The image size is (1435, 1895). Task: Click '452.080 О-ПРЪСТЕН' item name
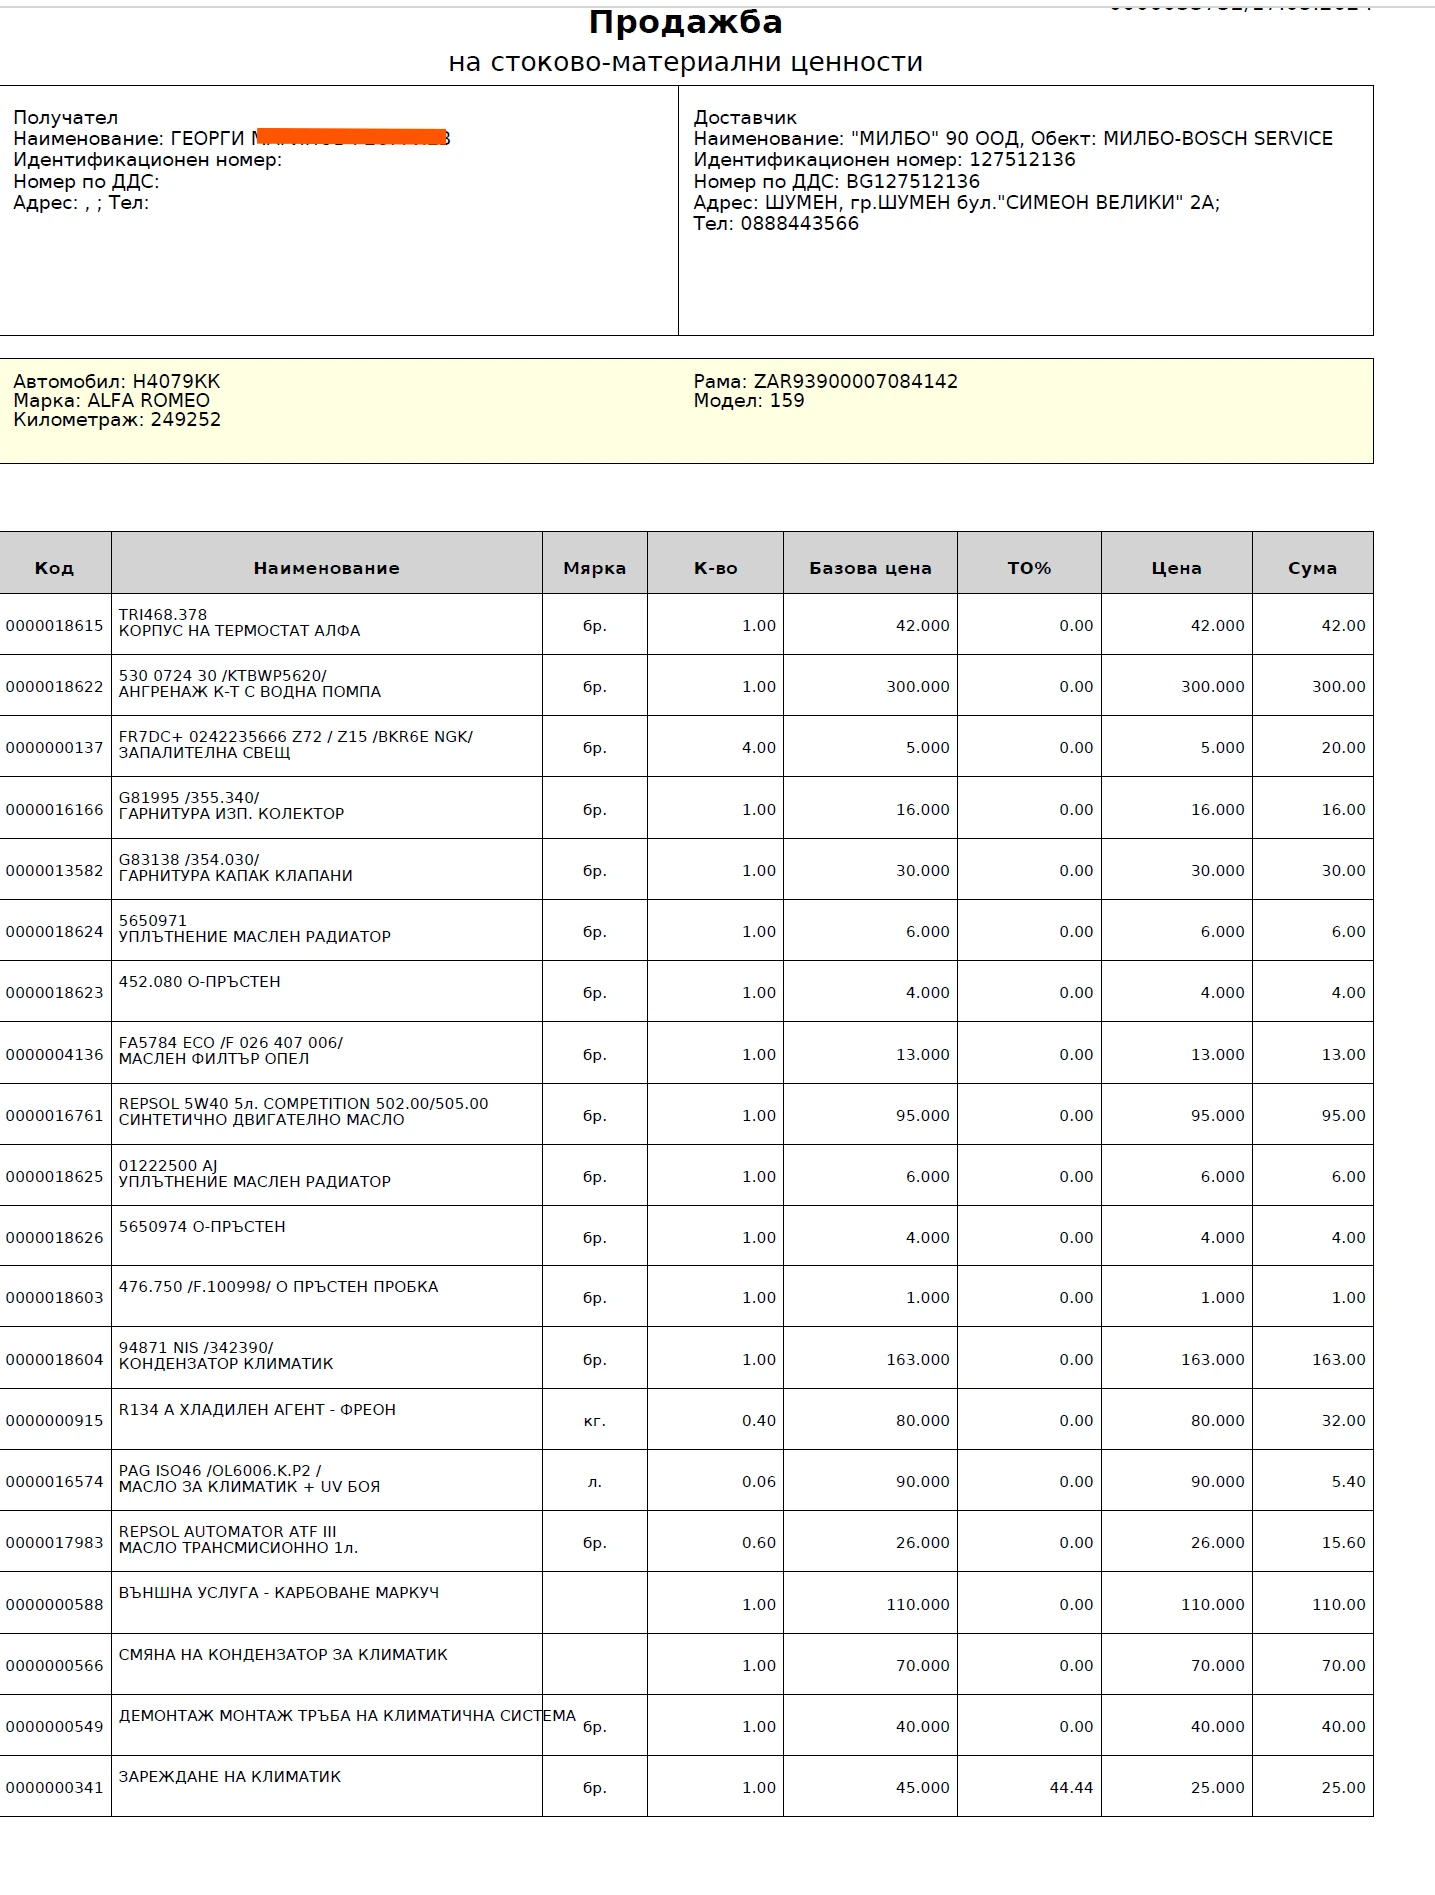click(x=199, y=982)
